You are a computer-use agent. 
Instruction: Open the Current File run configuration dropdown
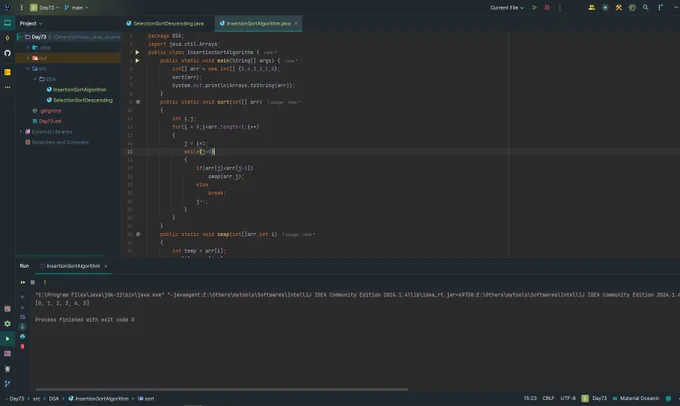(507, 7)
